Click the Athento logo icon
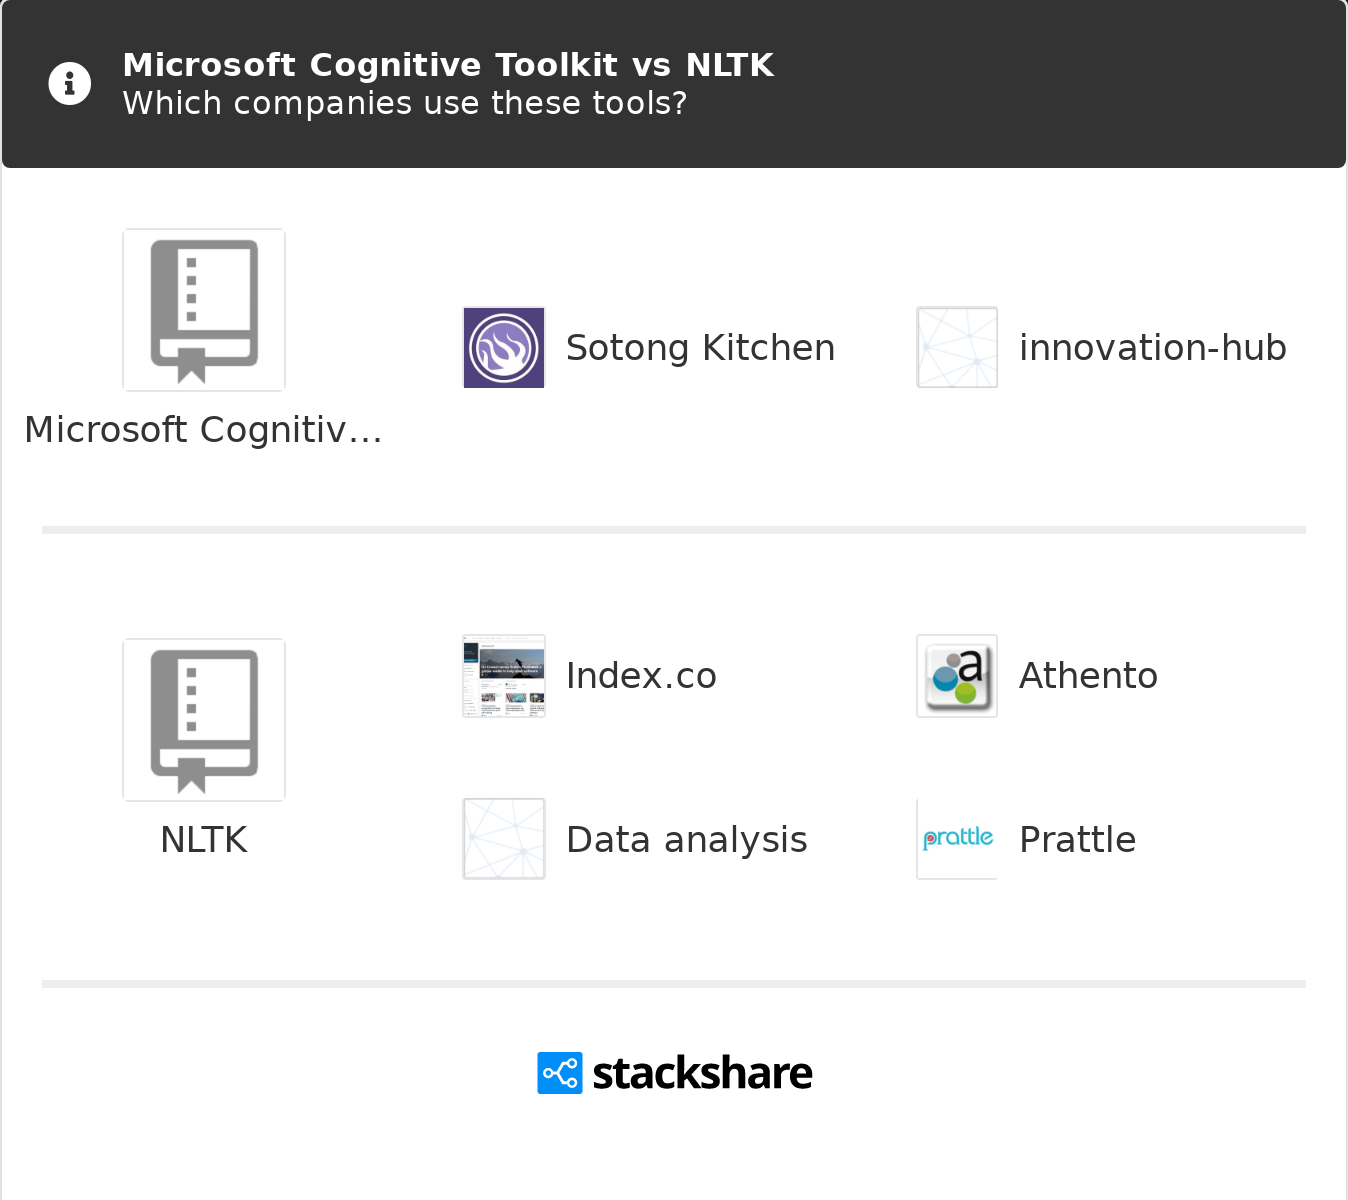This screenshot has width=1348, height=1200. (x=957, y=676)
